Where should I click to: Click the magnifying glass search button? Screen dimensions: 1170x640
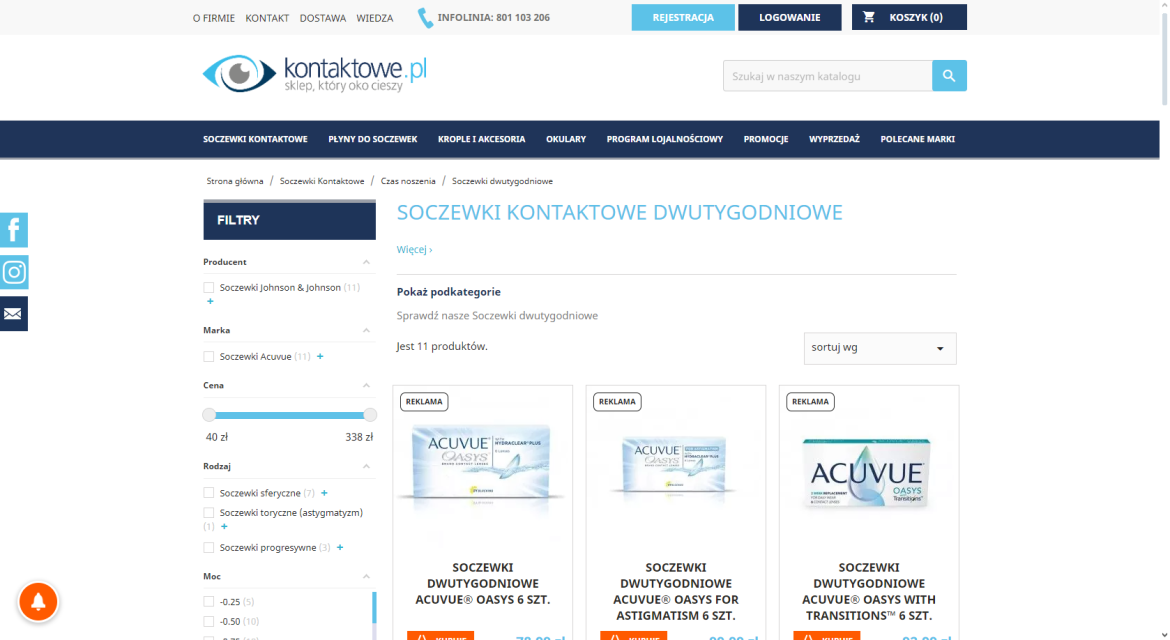[x=949, y=75]
